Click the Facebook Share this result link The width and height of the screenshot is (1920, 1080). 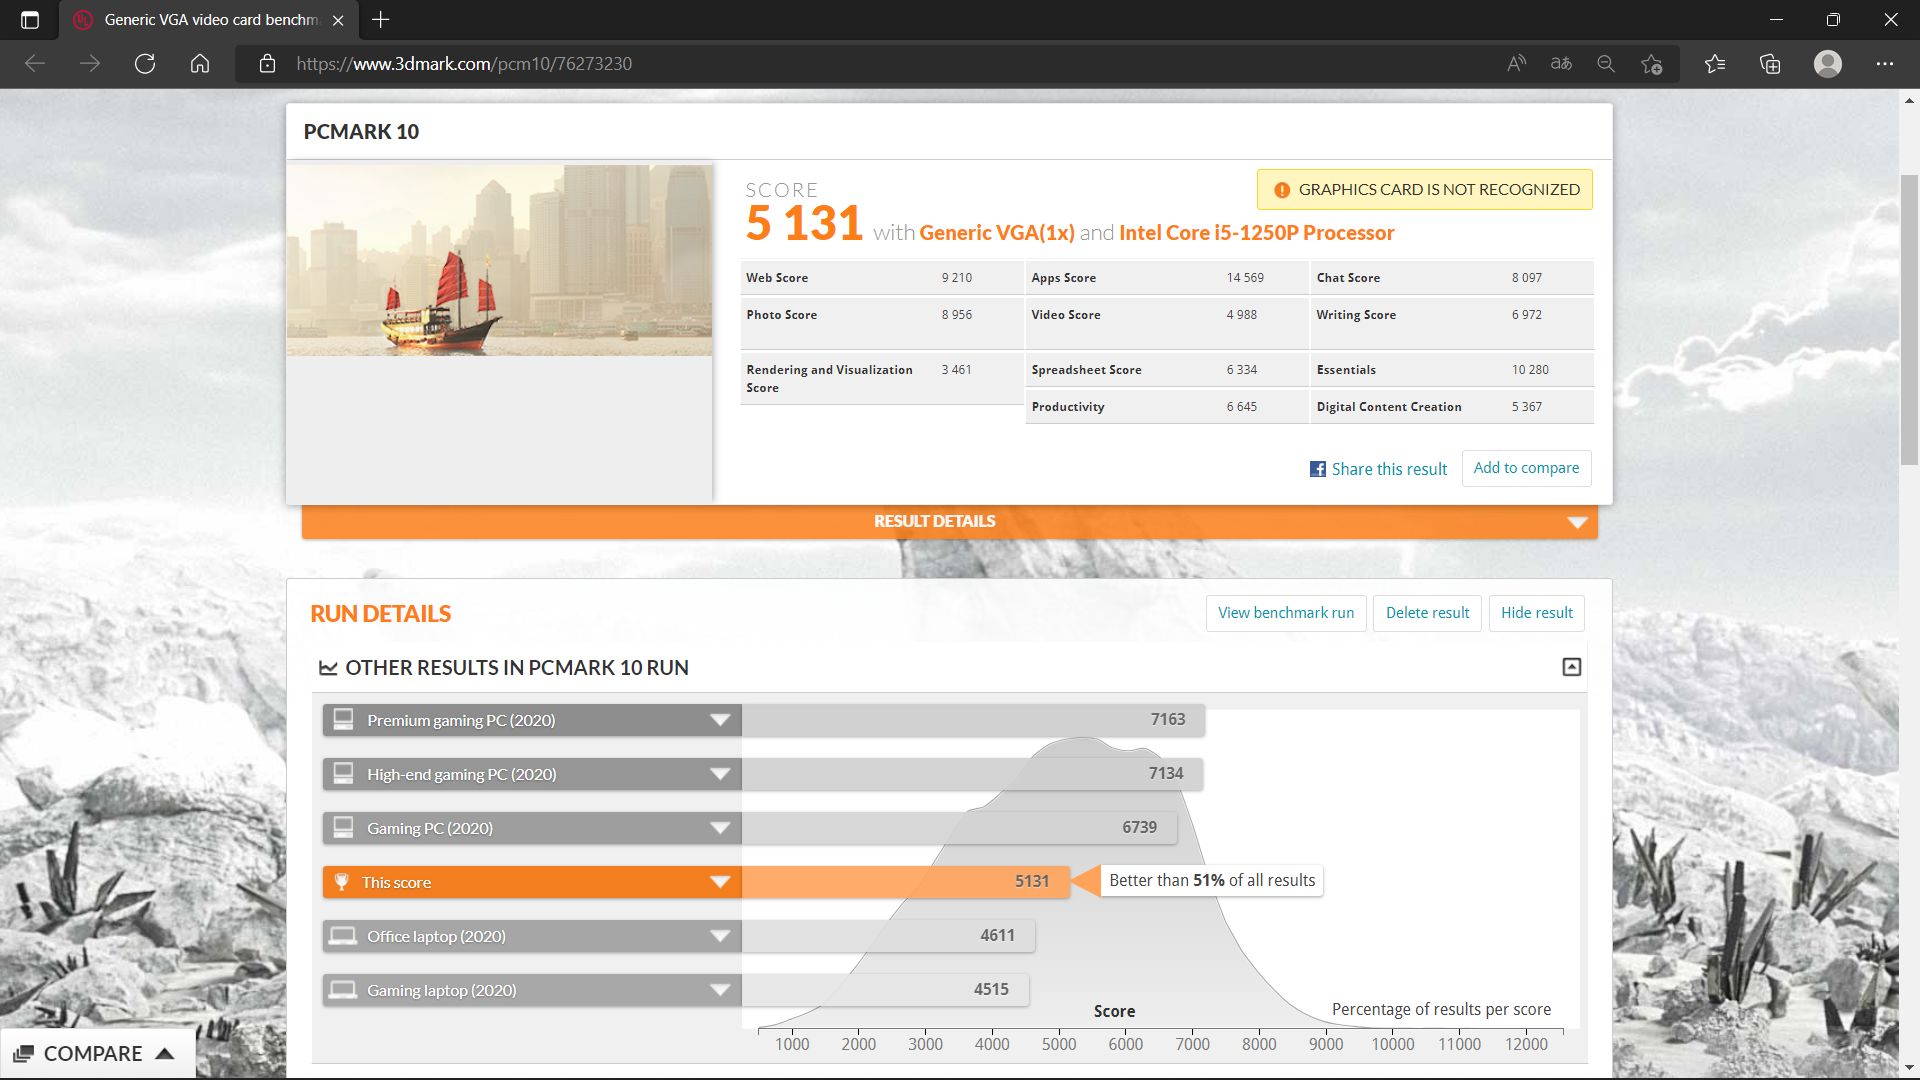[1378, 469]
